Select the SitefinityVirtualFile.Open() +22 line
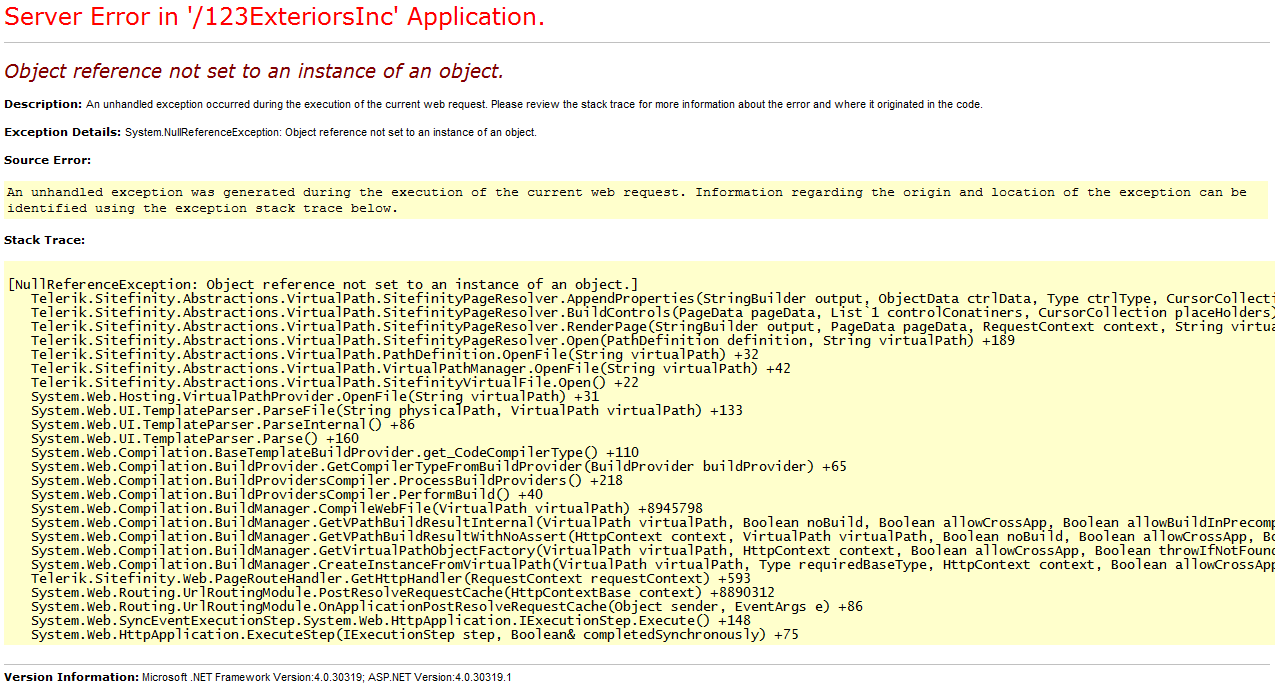This screenshot has width=1275, height=694. 335,382
